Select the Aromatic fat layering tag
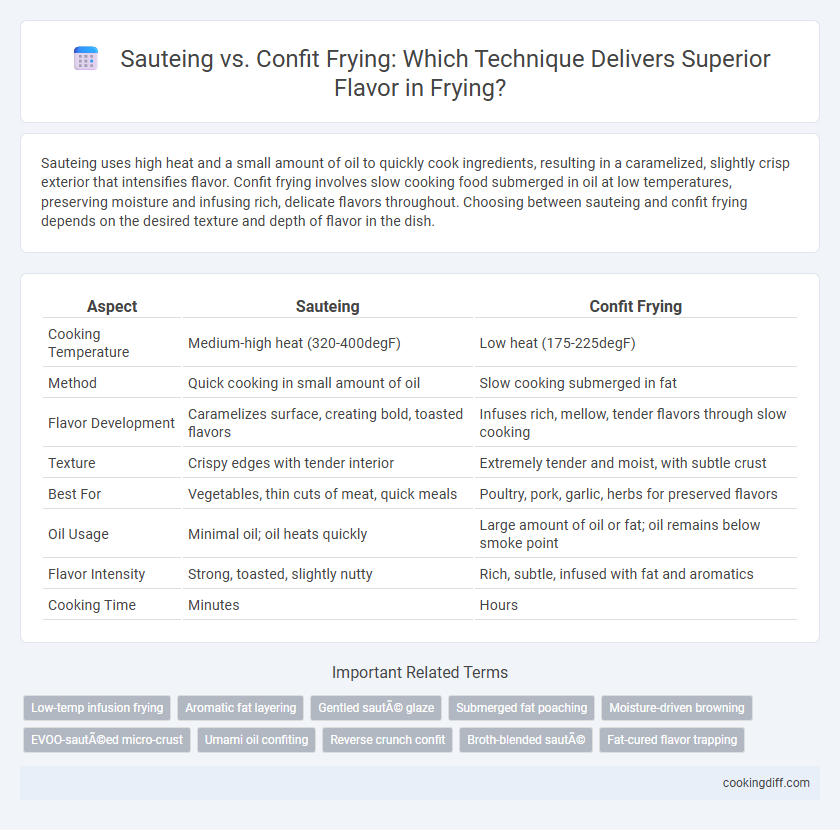840x830 pixels. 241,708
